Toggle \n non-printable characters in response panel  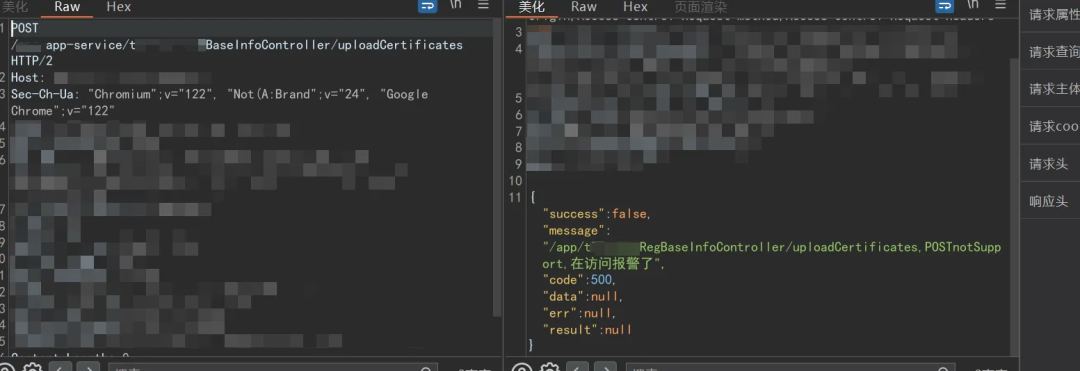[973, 6]
